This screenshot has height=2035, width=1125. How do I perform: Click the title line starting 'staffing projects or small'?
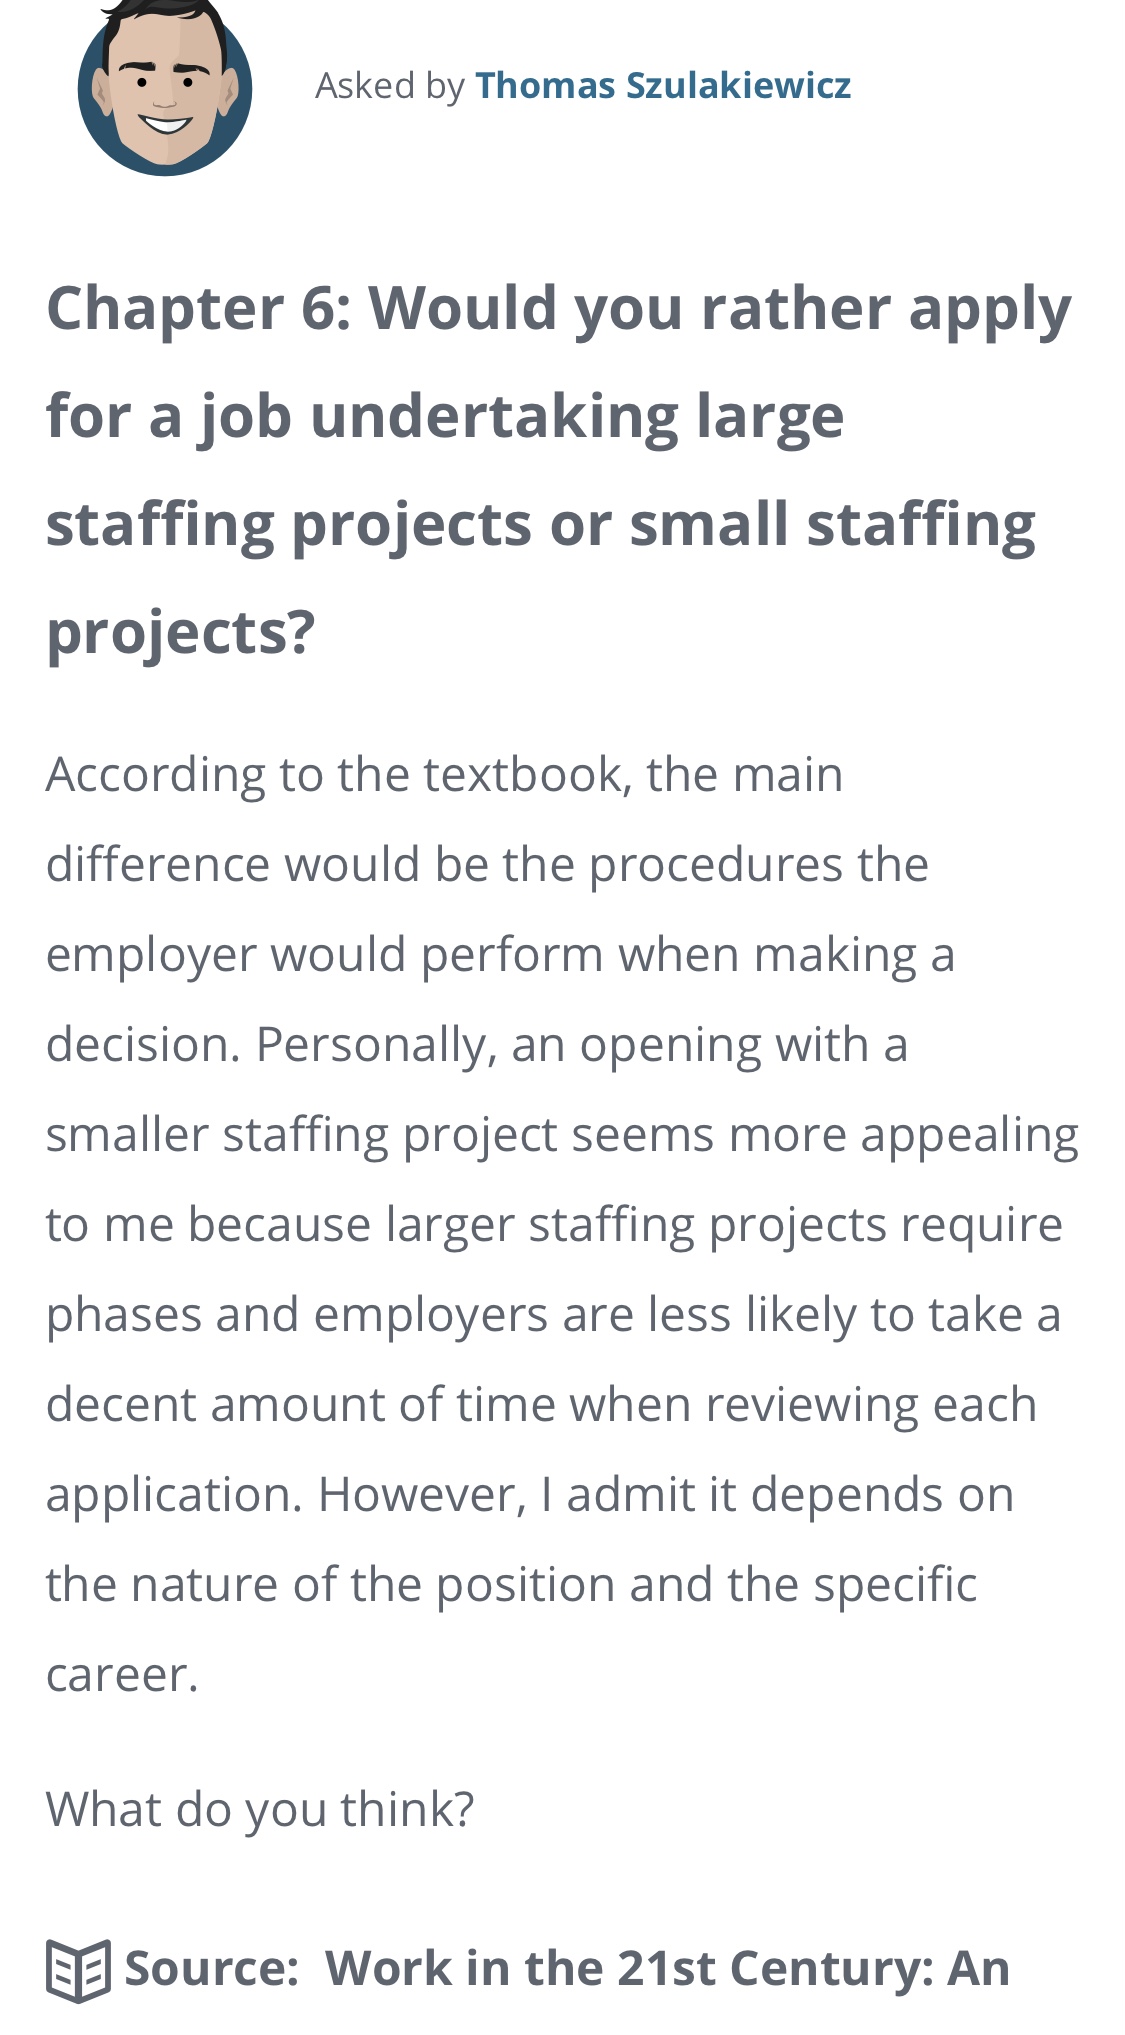coord(540,524)
